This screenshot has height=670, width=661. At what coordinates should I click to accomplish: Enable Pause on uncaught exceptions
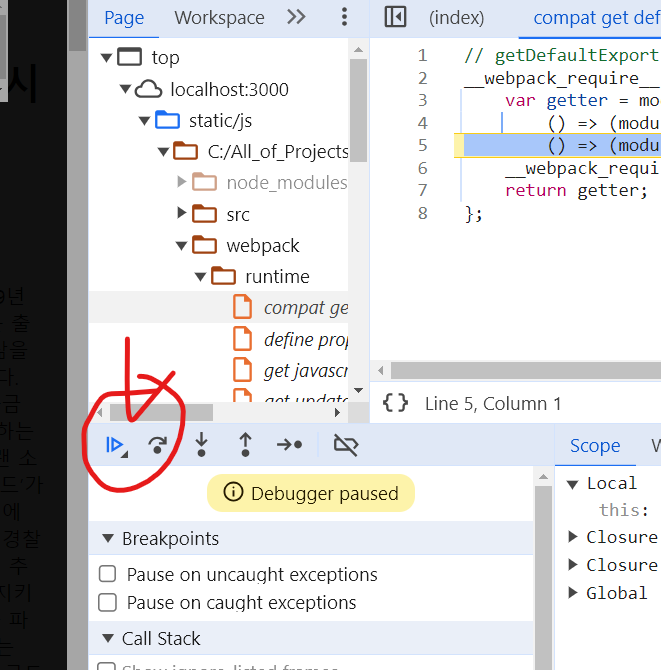pyautogui.click(x=107, y=574)
